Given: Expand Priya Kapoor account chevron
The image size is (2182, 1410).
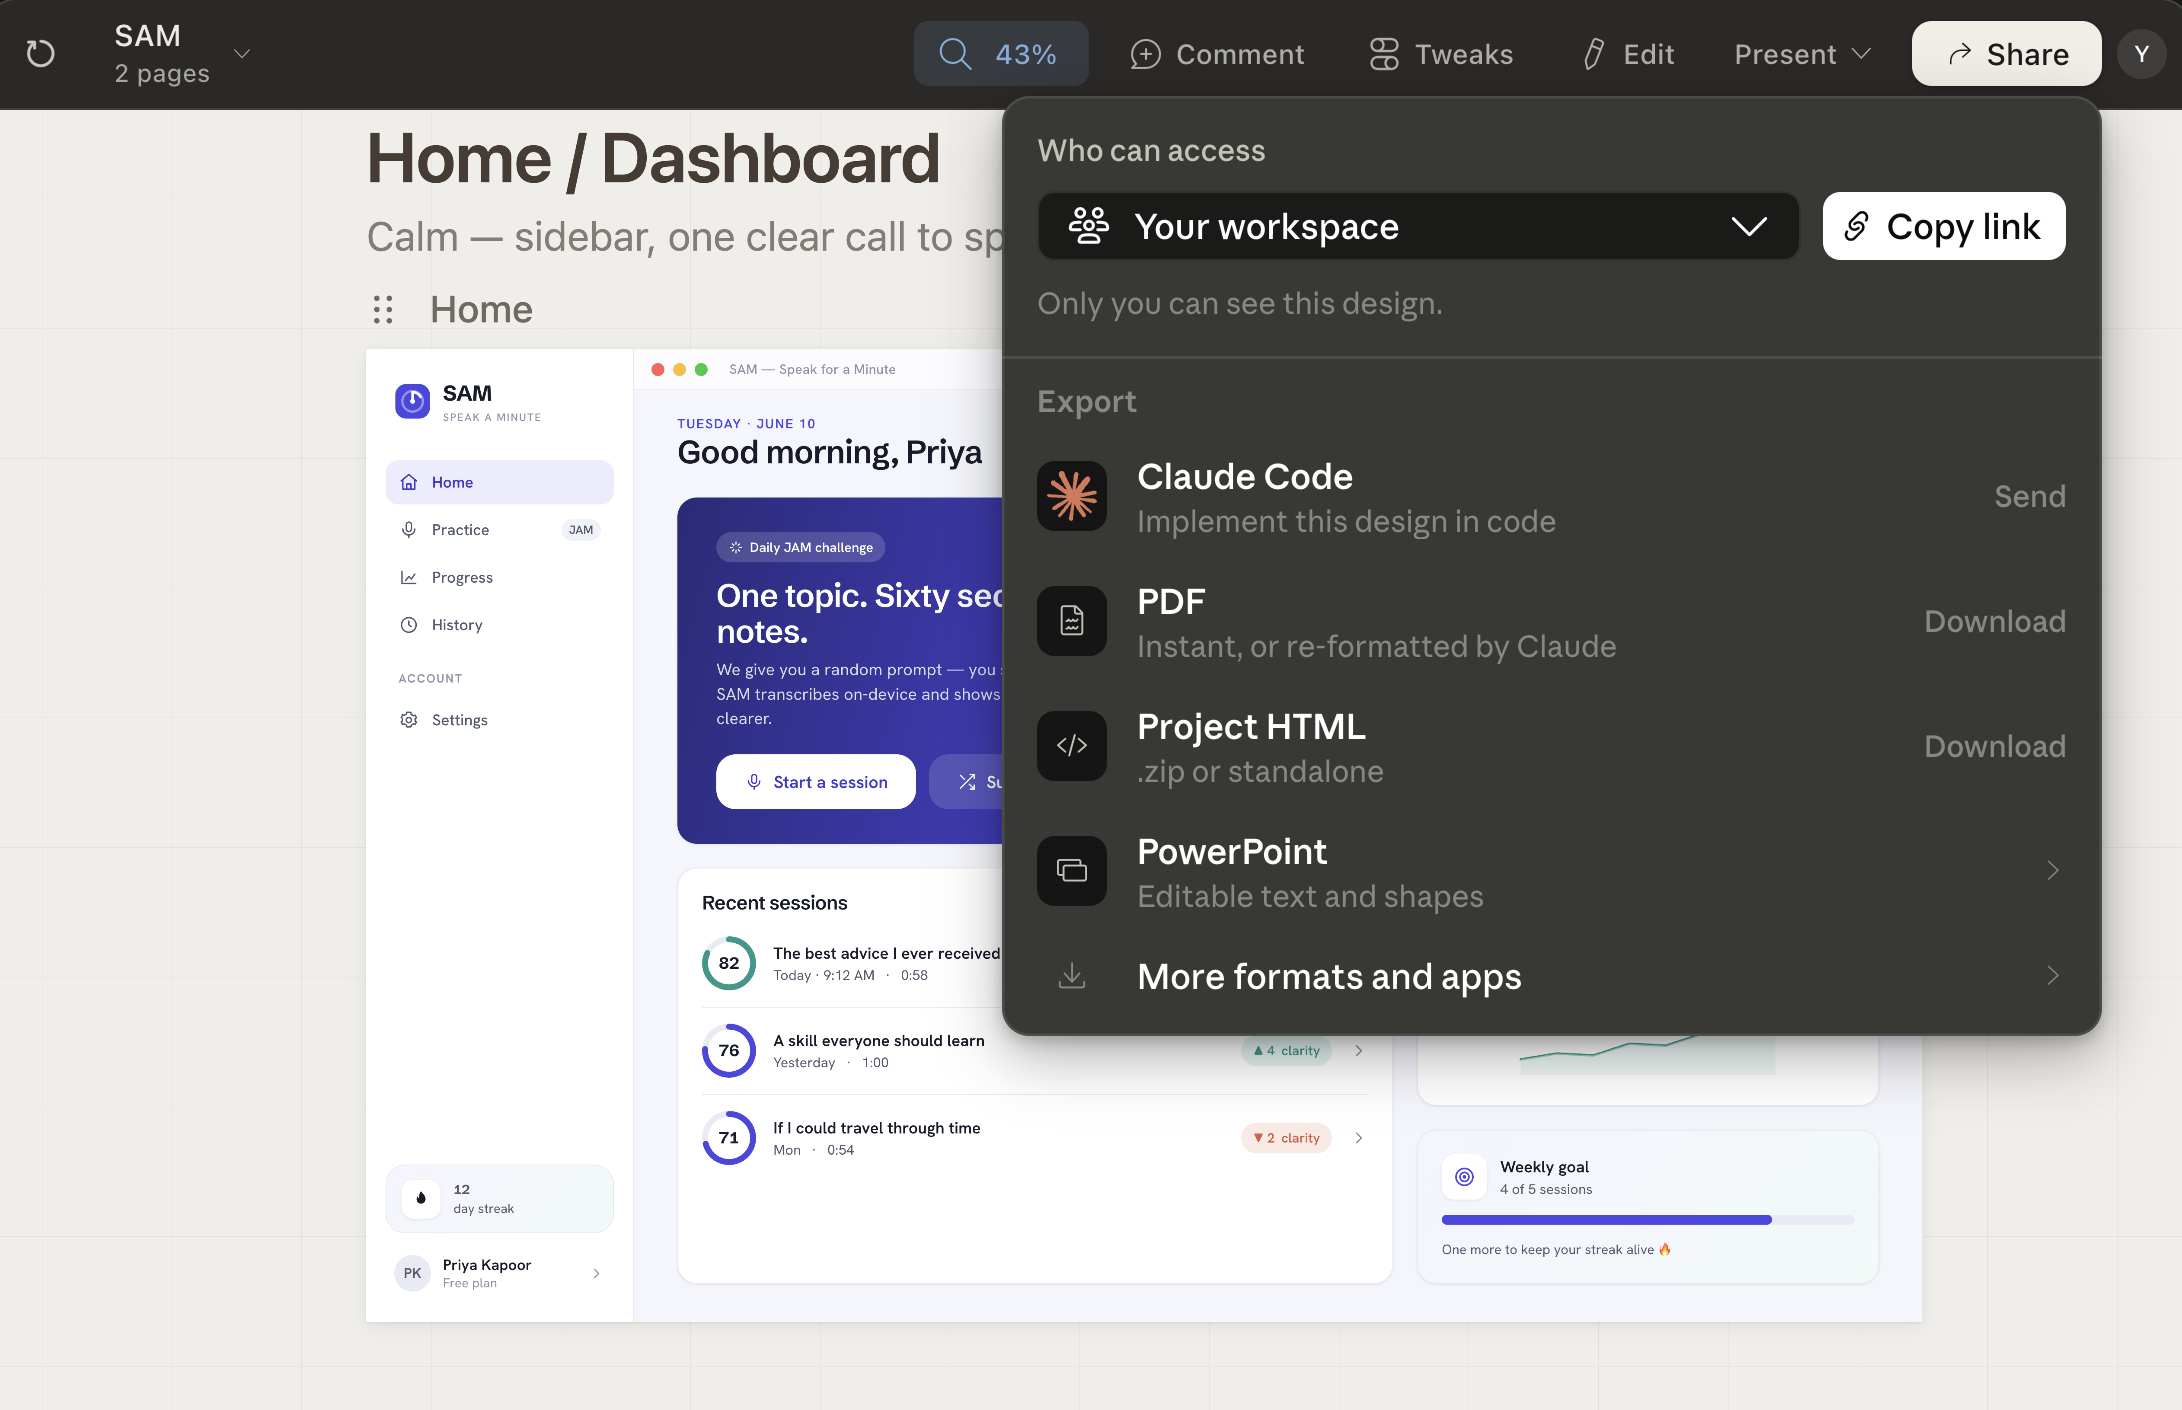Looking at the screenshot, I should [x=596, y=1273].
